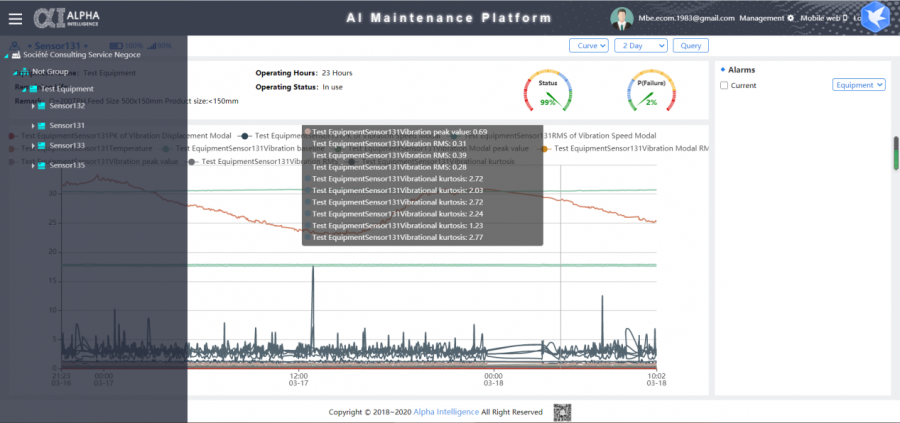
Task: Expand Sensor132 in the tree
Action: [x=33, y=106]
